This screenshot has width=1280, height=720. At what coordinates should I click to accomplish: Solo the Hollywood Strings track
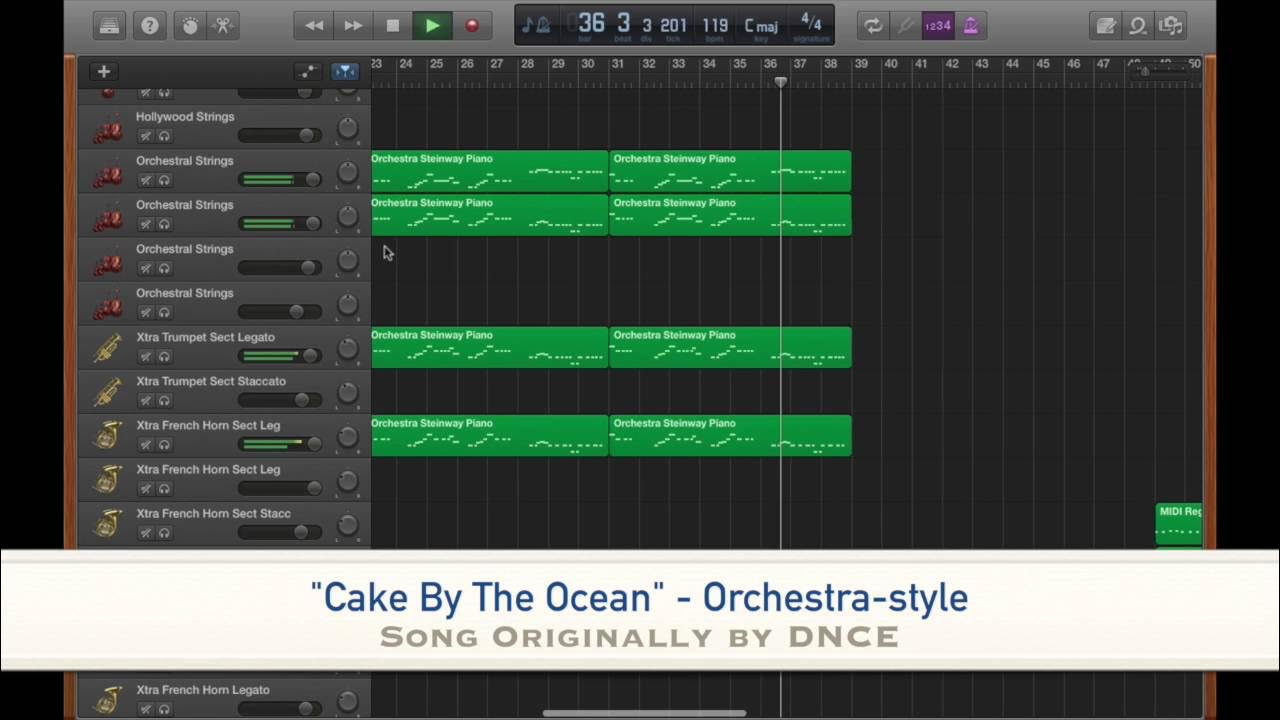[x=164, y=136]
